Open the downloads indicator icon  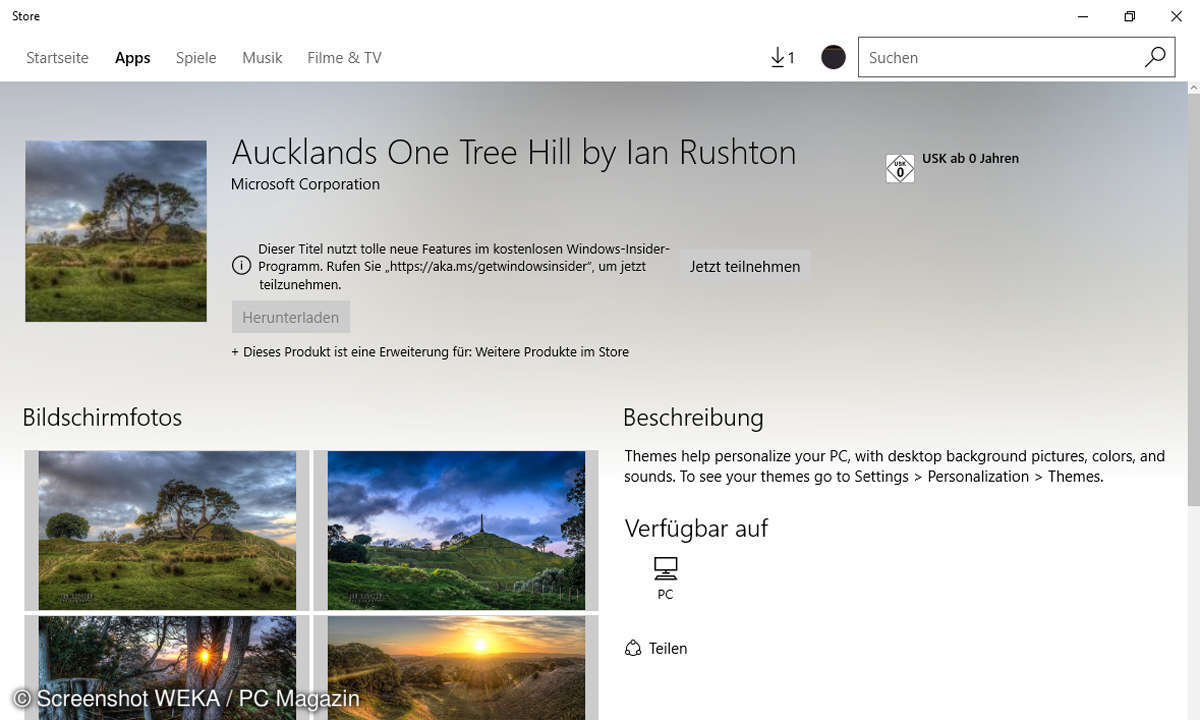click(782, 58)
